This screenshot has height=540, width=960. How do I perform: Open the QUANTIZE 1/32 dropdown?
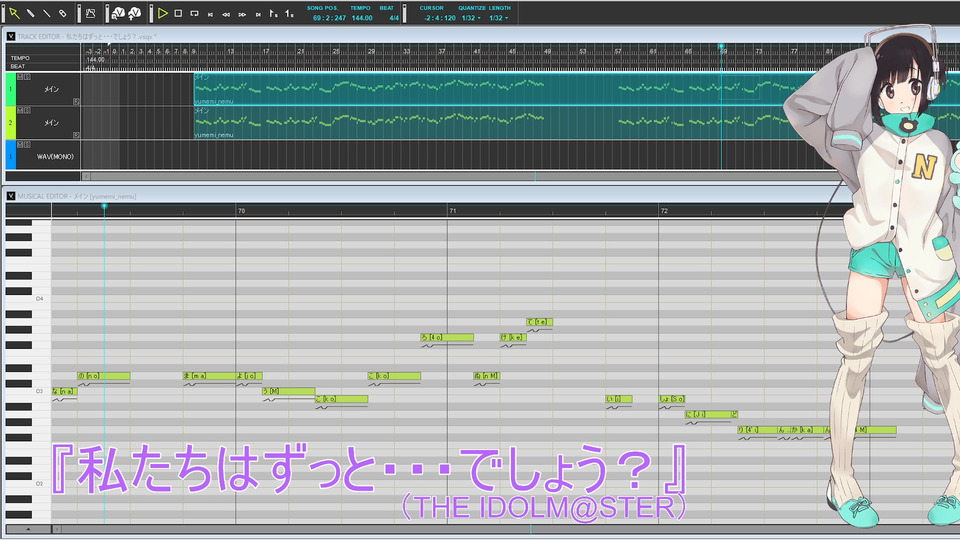coord(471,18)
